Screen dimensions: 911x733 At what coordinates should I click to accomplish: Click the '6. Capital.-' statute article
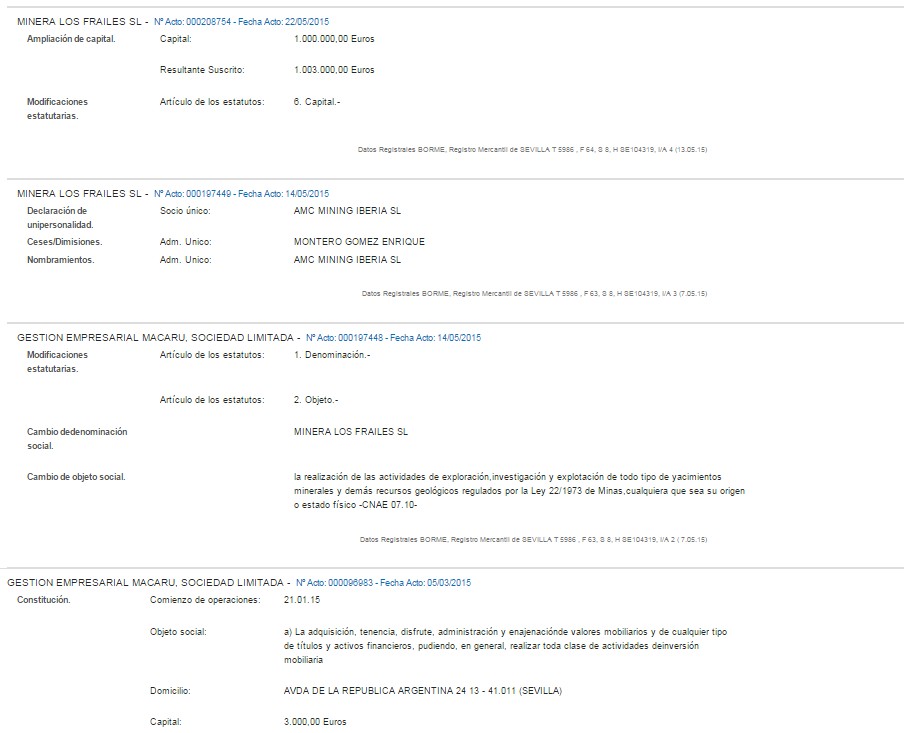(317, 102)
